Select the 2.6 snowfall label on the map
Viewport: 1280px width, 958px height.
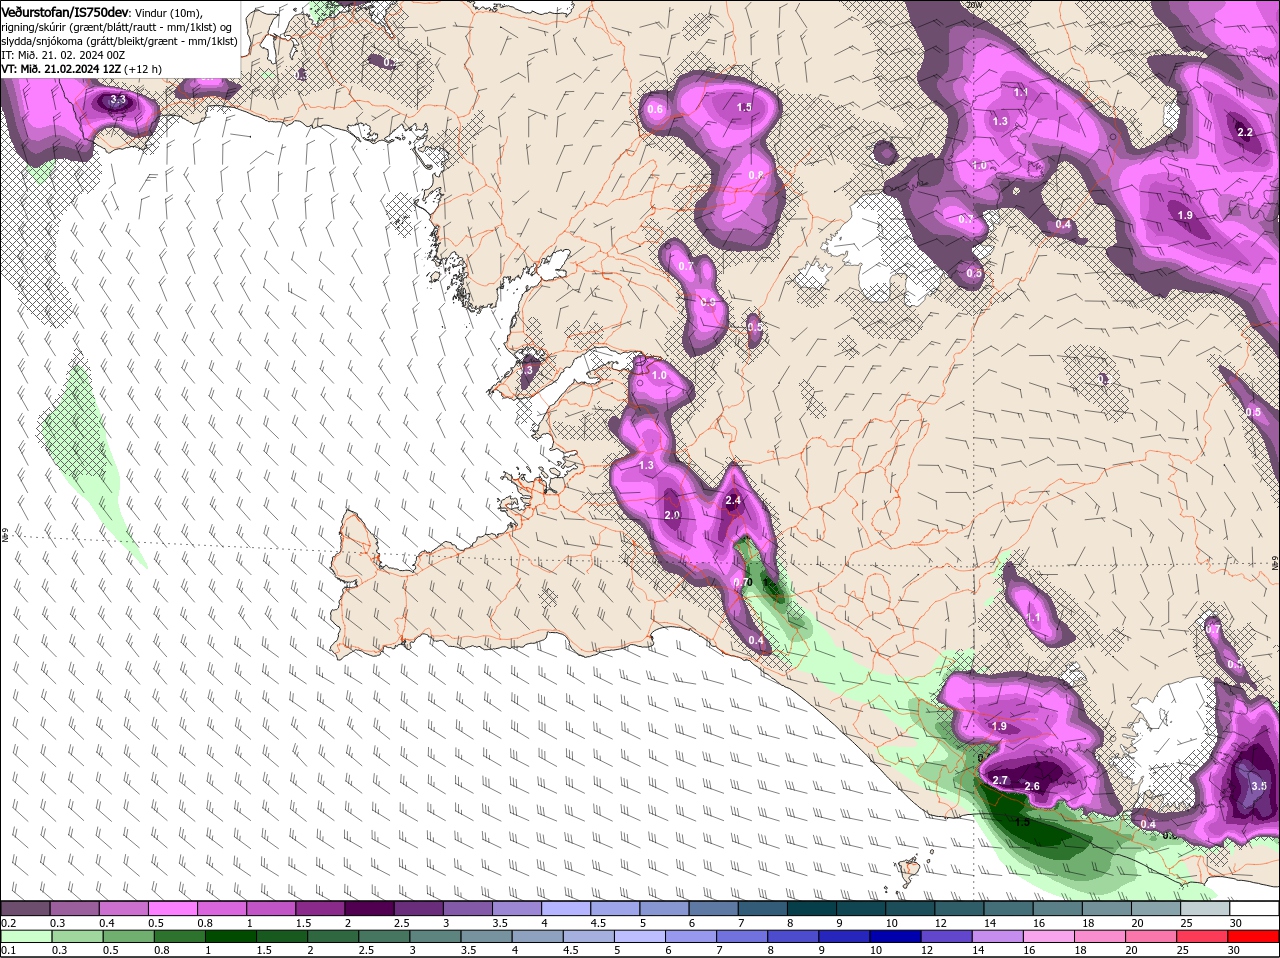point(1033,786)
